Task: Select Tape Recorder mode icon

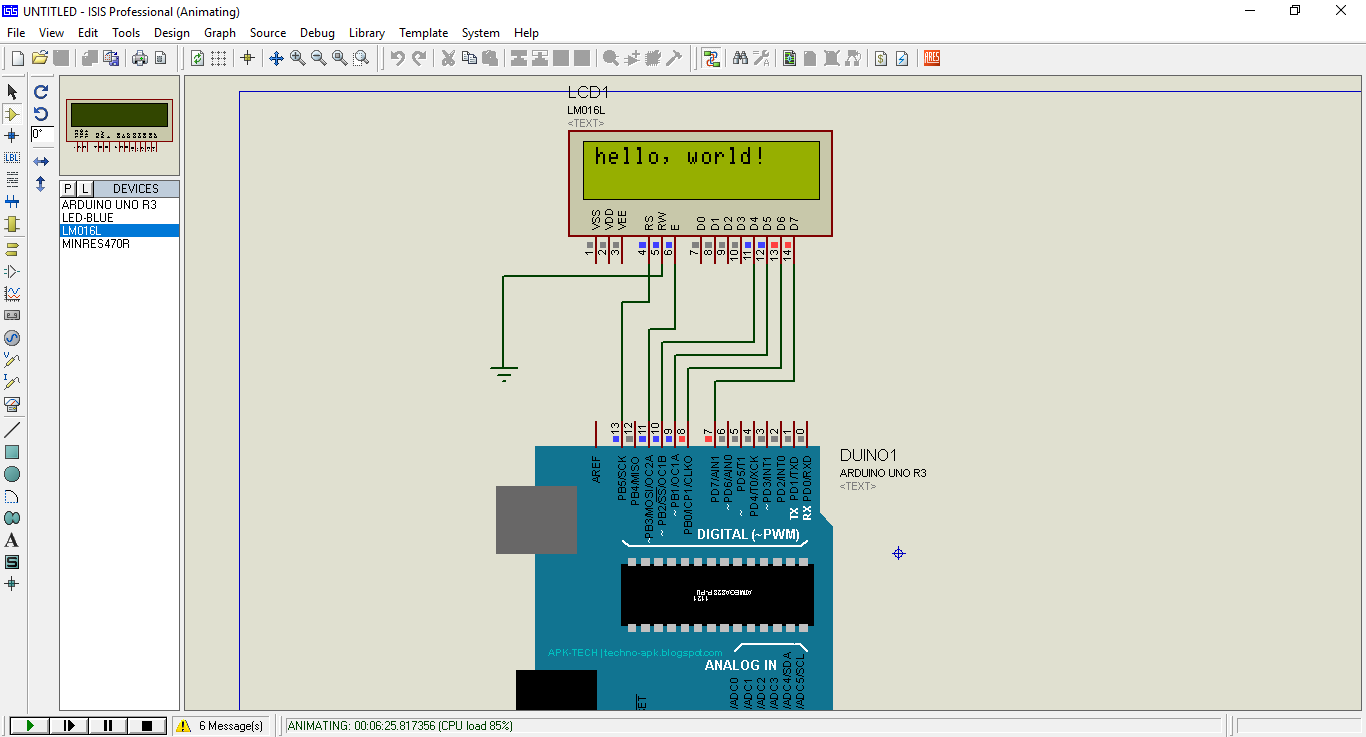Action: (12, 315)
